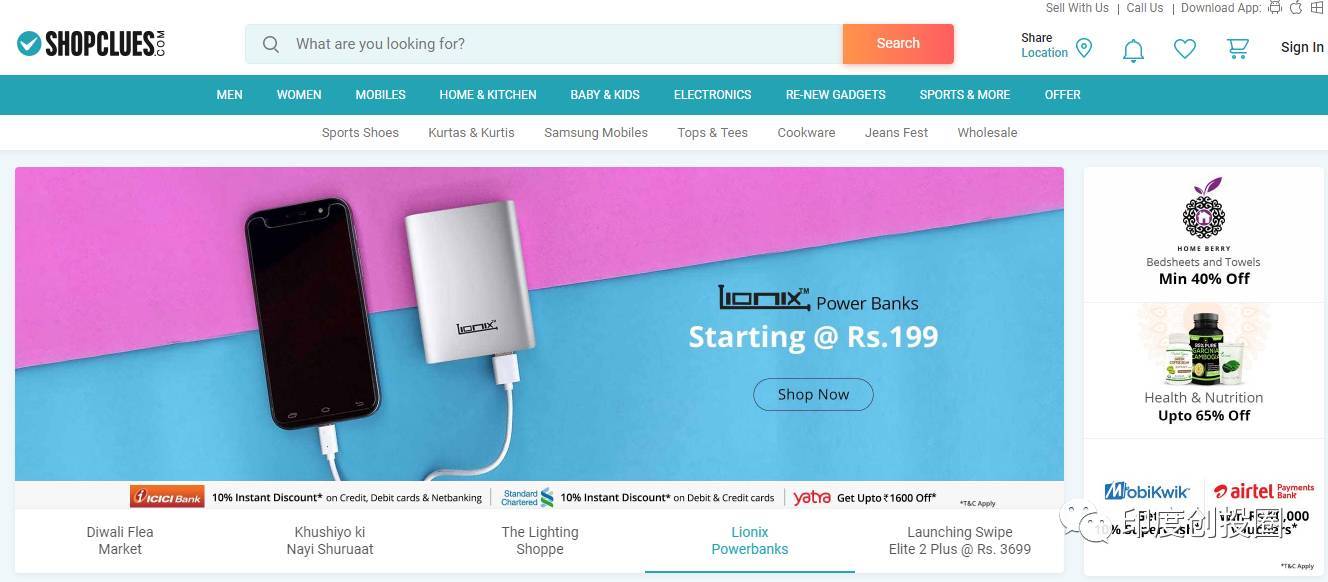The image size is (1328, 582).
Task: Open Home Berry Bedsheets and Towels offer
Action: tap(1204, 233)
